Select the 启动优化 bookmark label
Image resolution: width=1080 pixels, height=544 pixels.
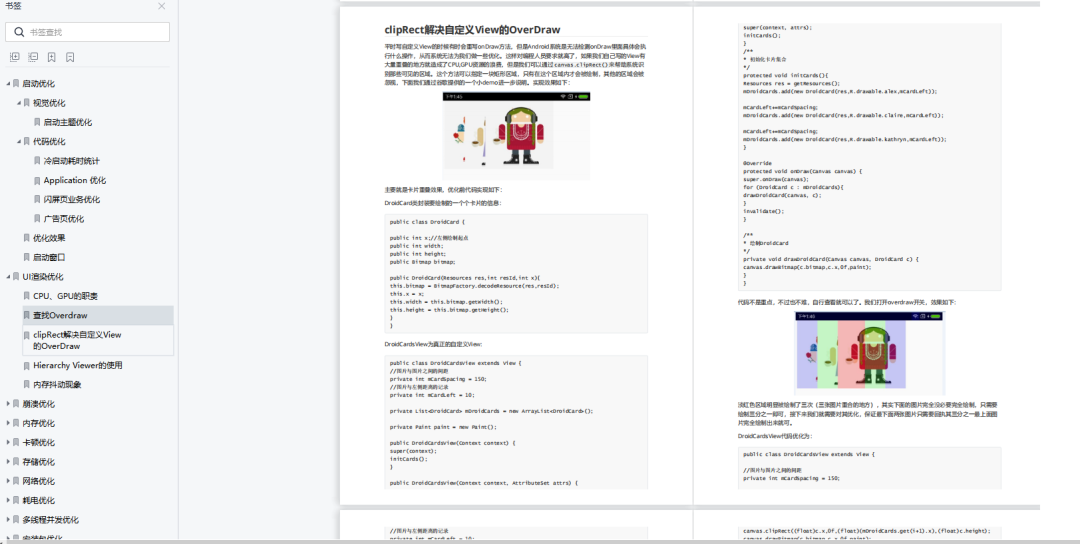(39, 83)
